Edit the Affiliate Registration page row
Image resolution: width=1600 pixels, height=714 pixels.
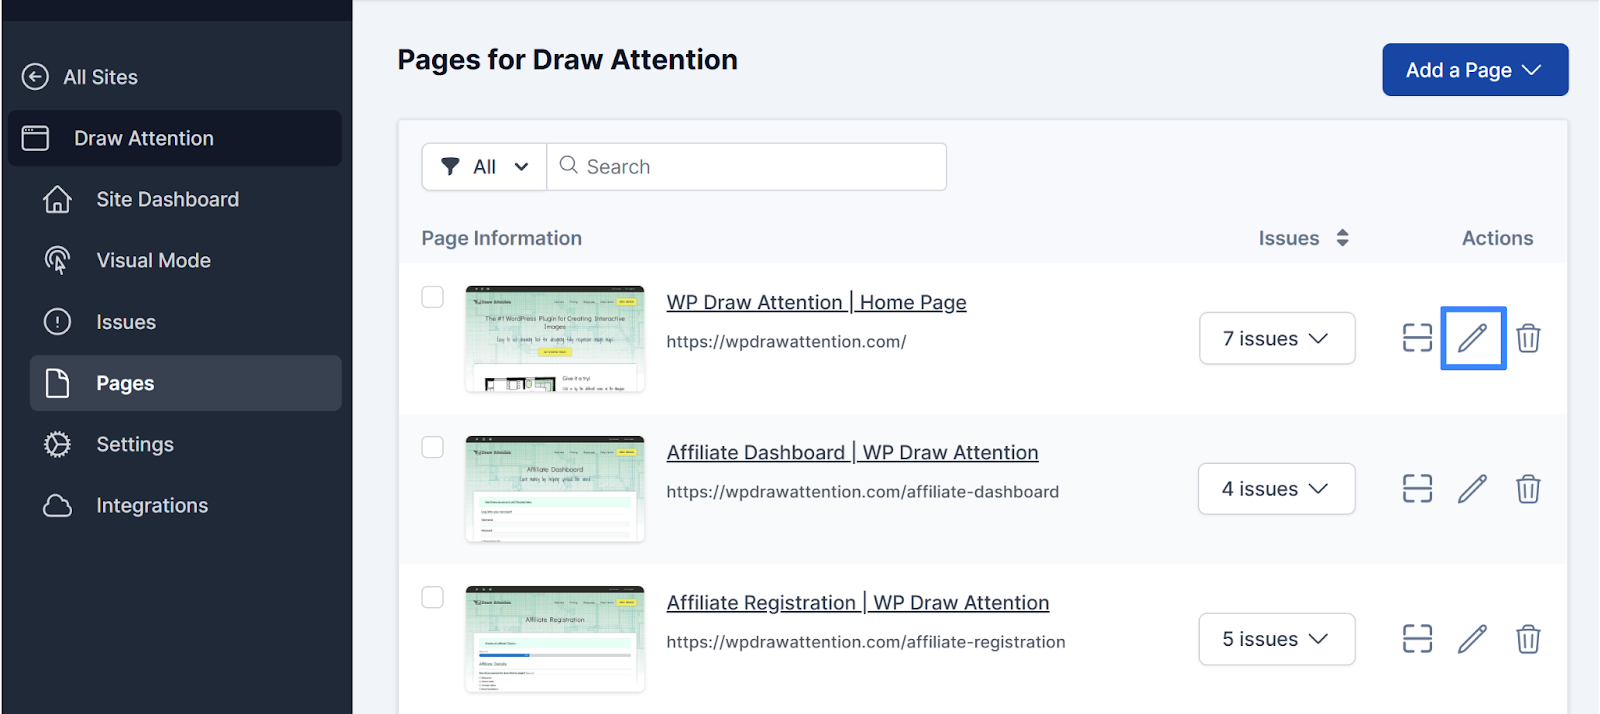pyautogui.click(x=1472, y=638)
